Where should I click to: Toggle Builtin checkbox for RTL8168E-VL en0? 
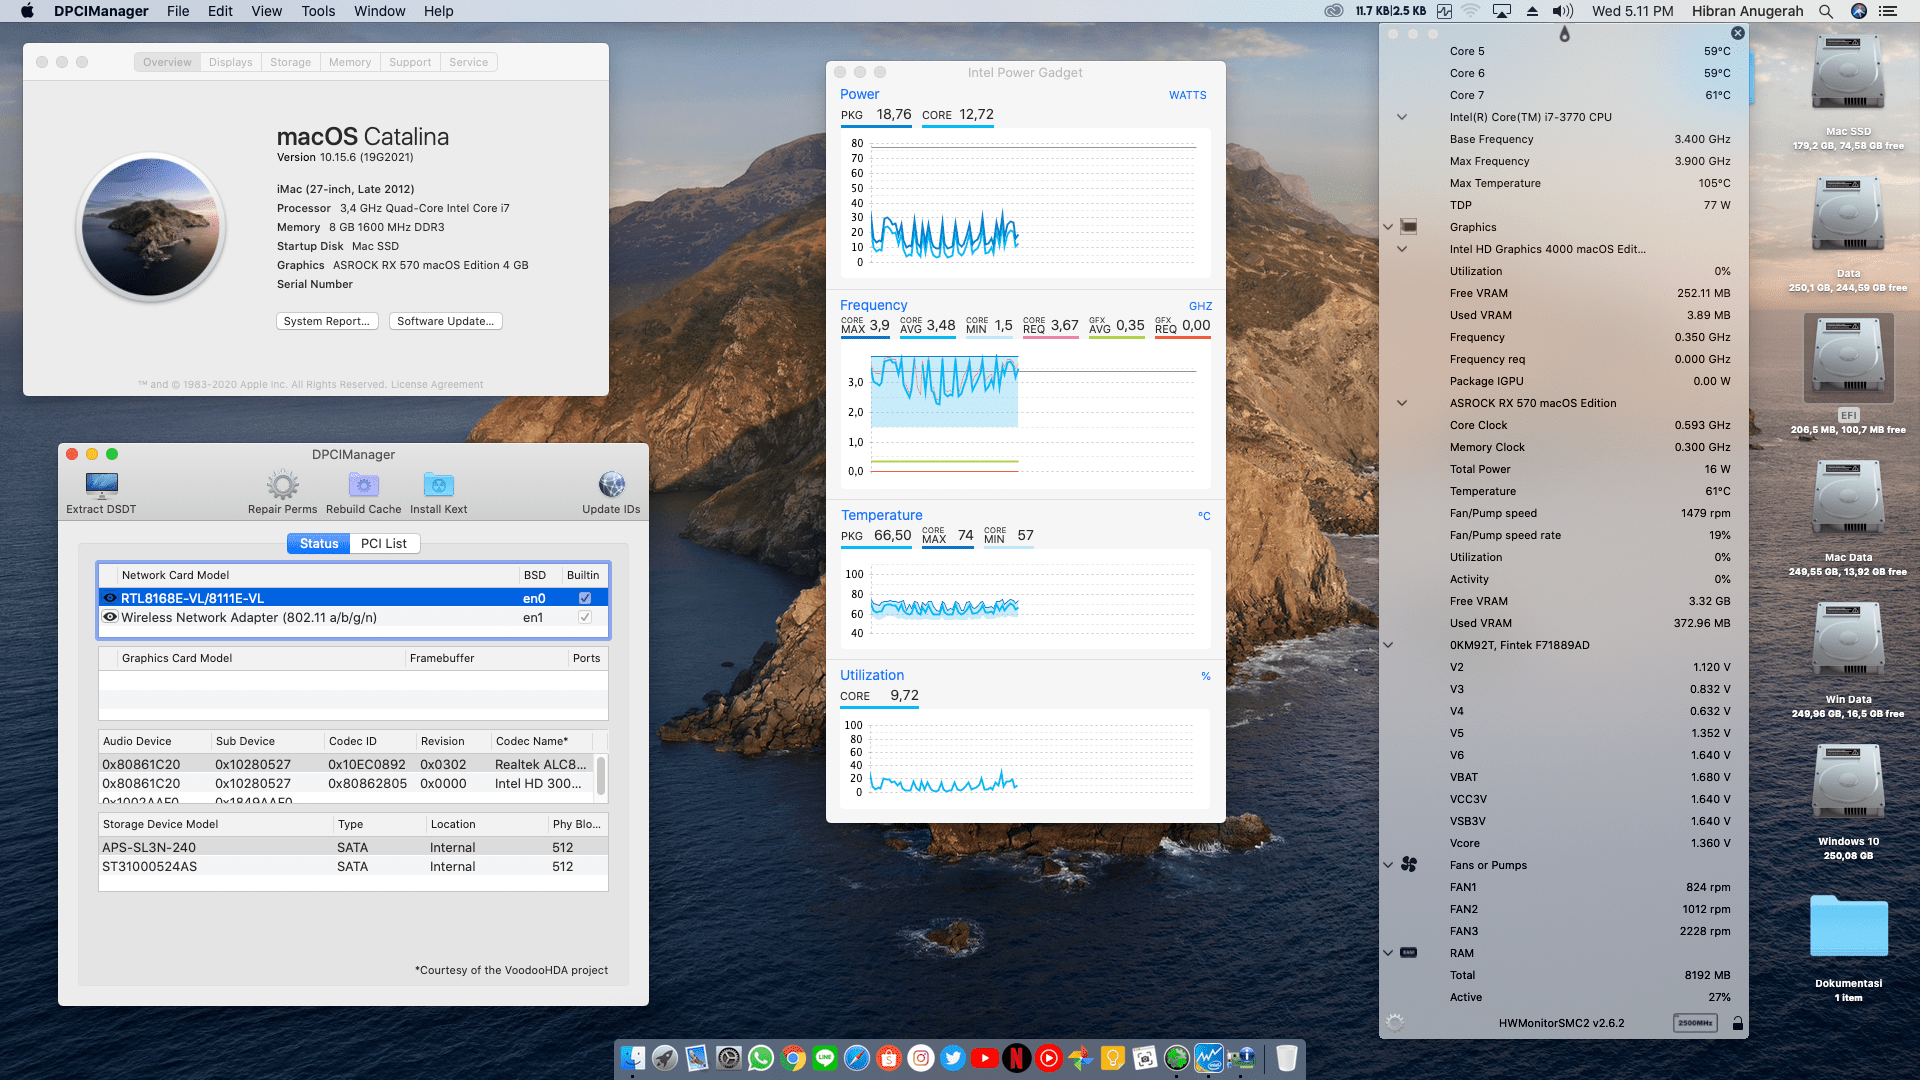click(x=585, y=598)
